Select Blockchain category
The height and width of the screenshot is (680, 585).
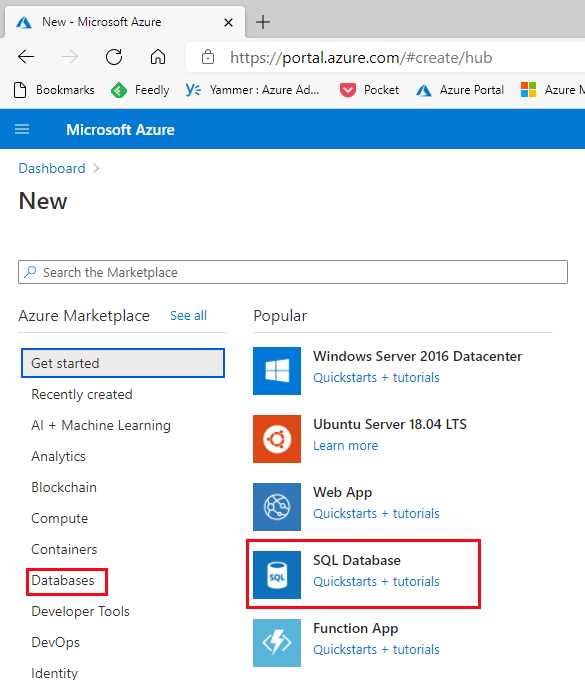[64, 487]
